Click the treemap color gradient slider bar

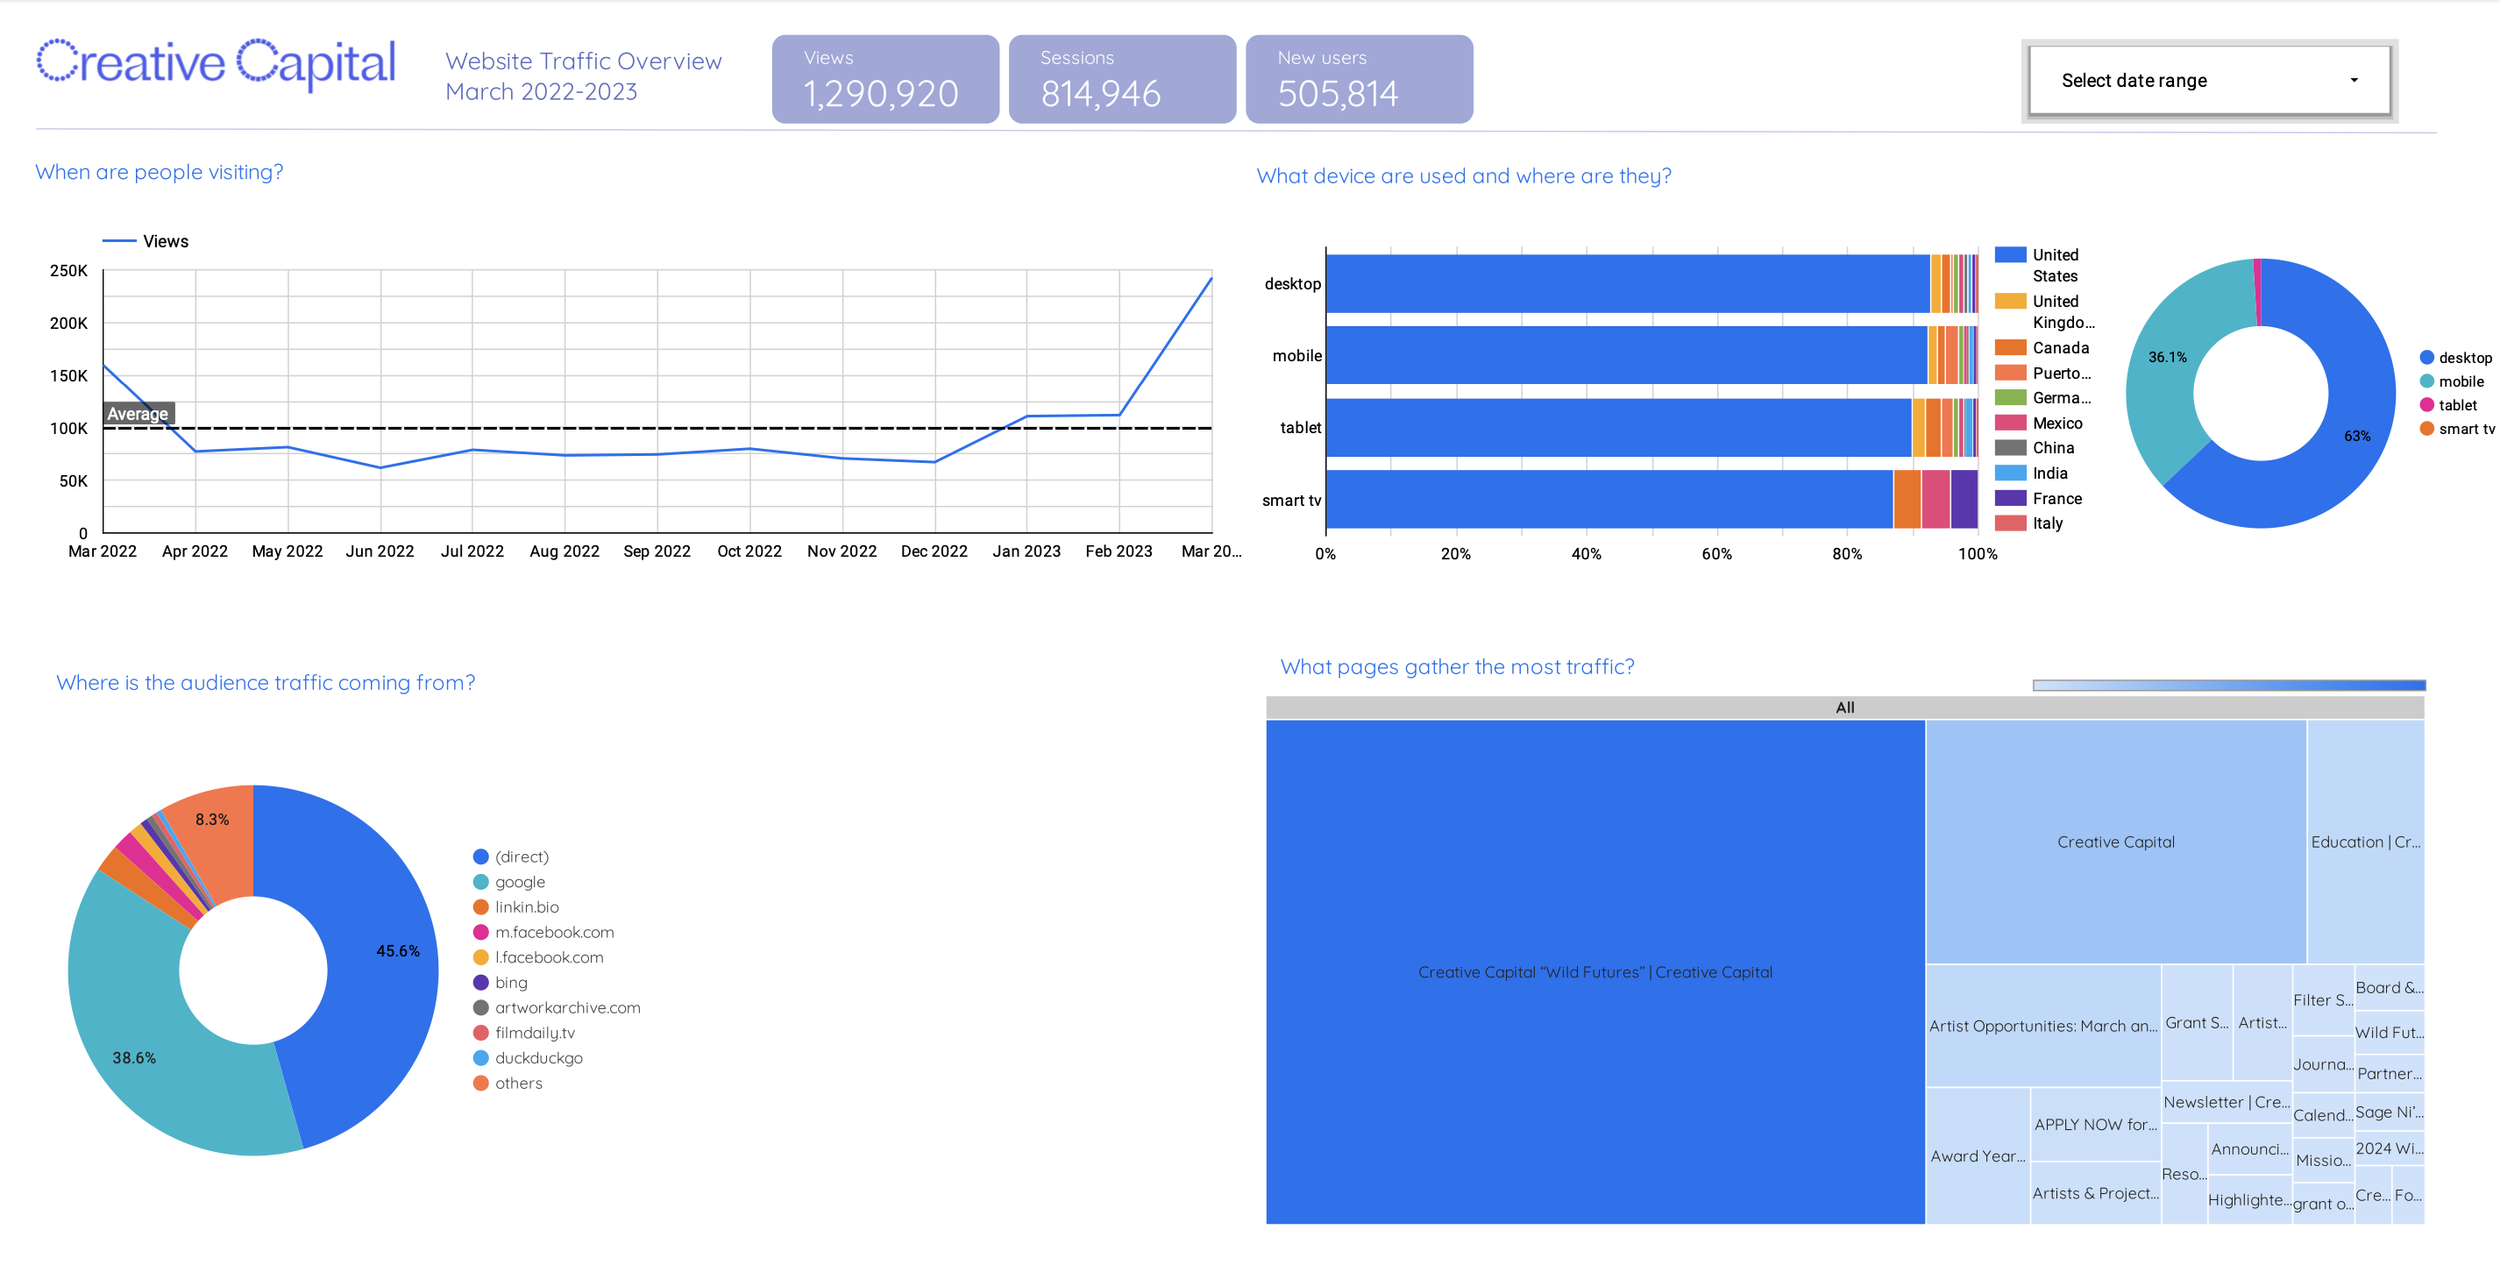pos(2228,685)
